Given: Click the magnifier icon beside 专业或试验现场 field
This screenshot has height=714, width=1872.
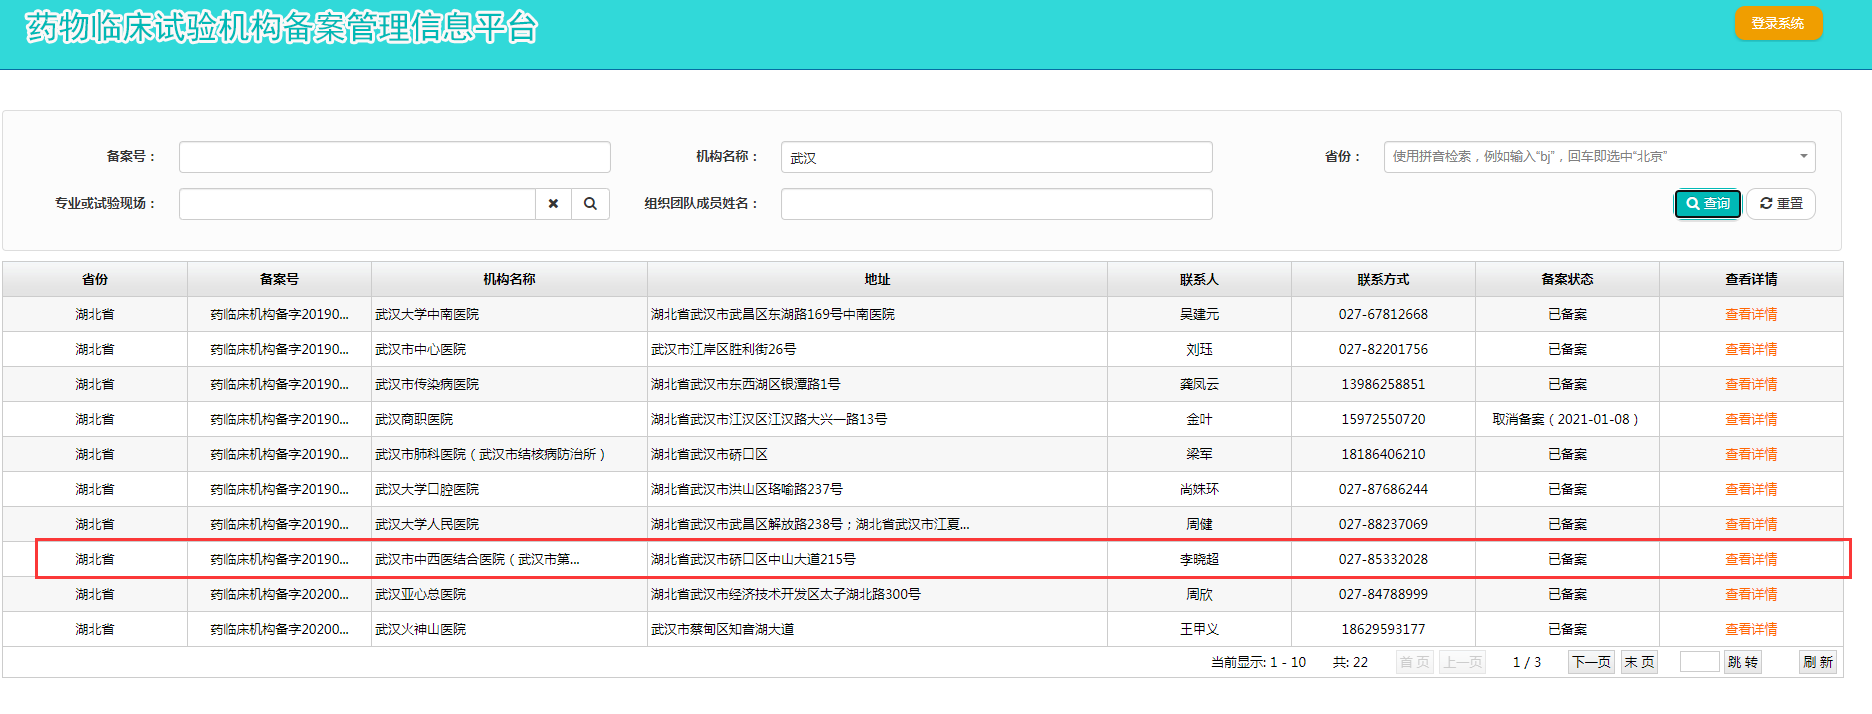Looking at the screenshot, I should (x=590, y=204).
